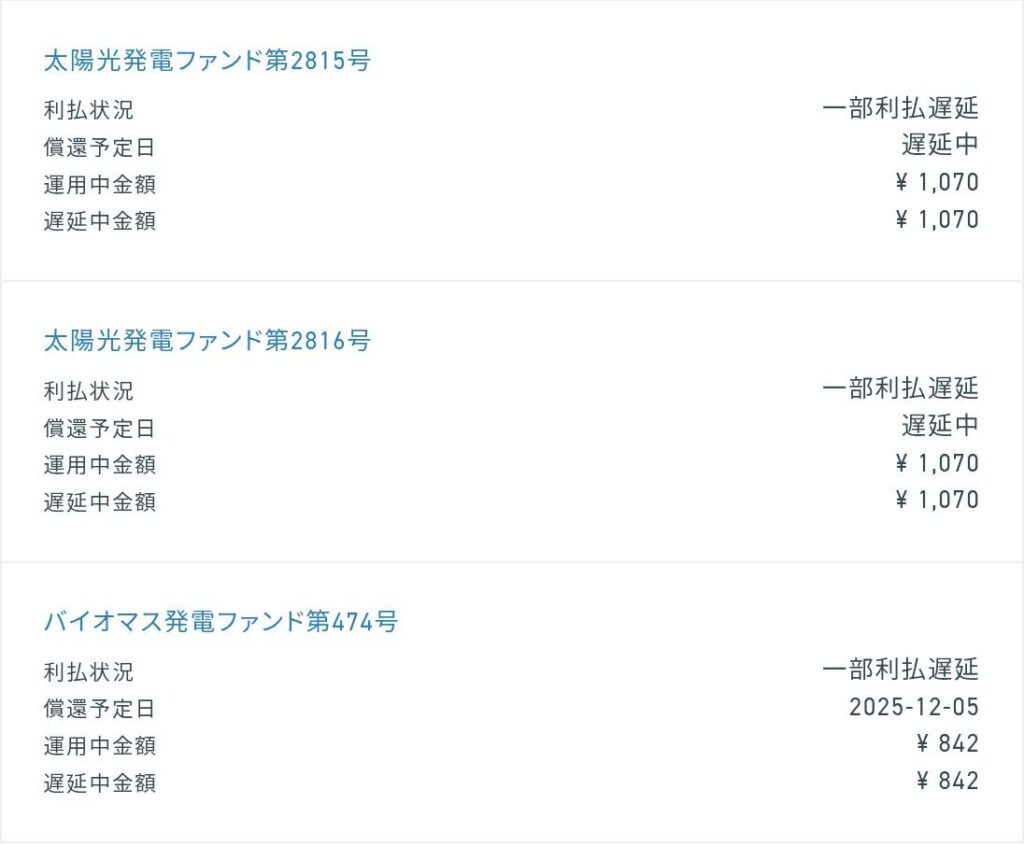This screenshot has width=1024, height=846.
Task: Click 遅延中金額 ¥ 842 value for fund 第474号
Action: [x=947, y=781]
